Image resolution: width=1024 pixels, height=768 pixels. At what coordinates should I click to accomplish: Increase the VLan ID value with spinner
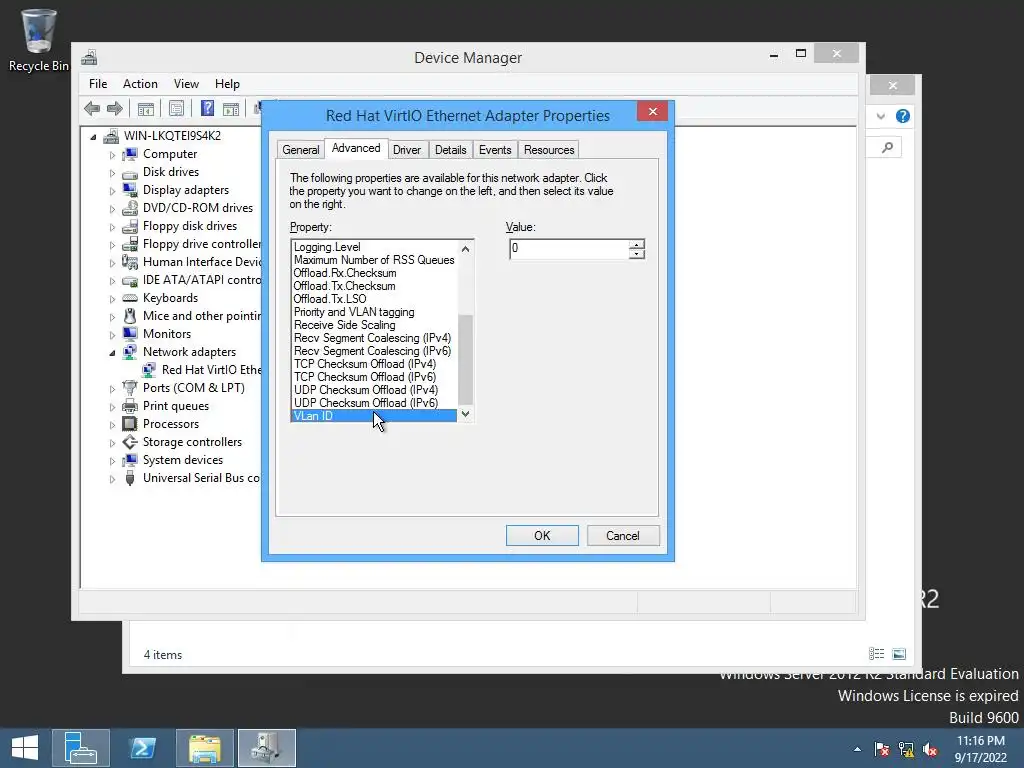(637, 244)
